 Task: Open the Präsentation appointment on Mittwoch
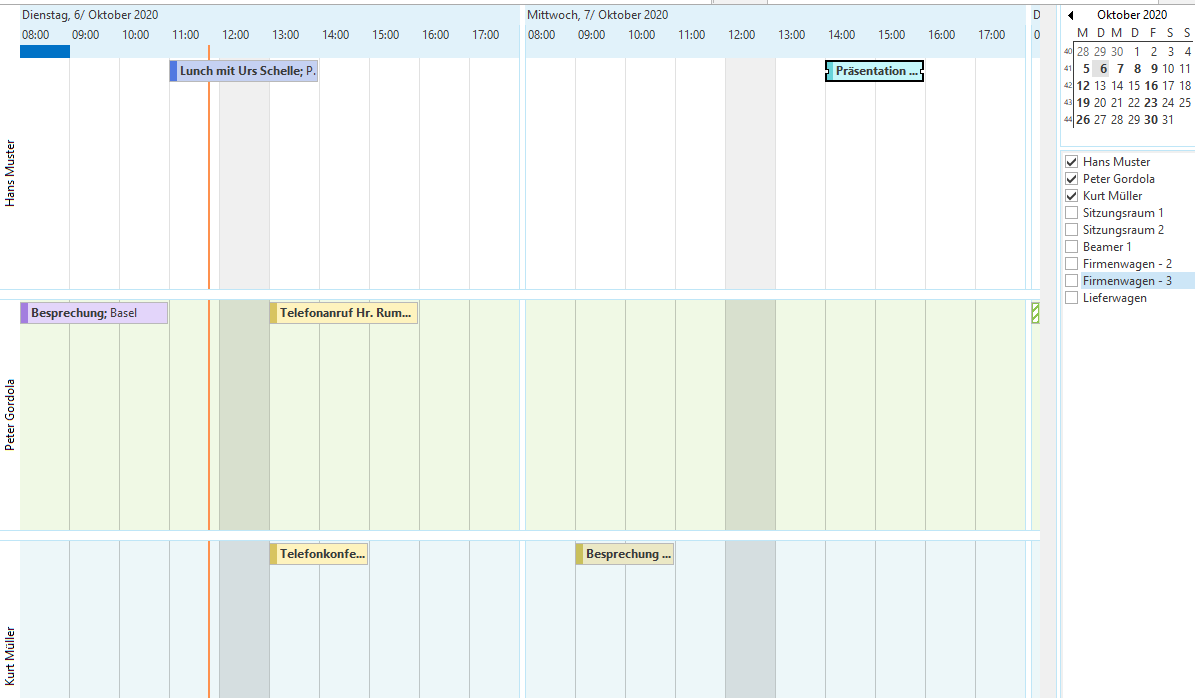click(873, 70)
